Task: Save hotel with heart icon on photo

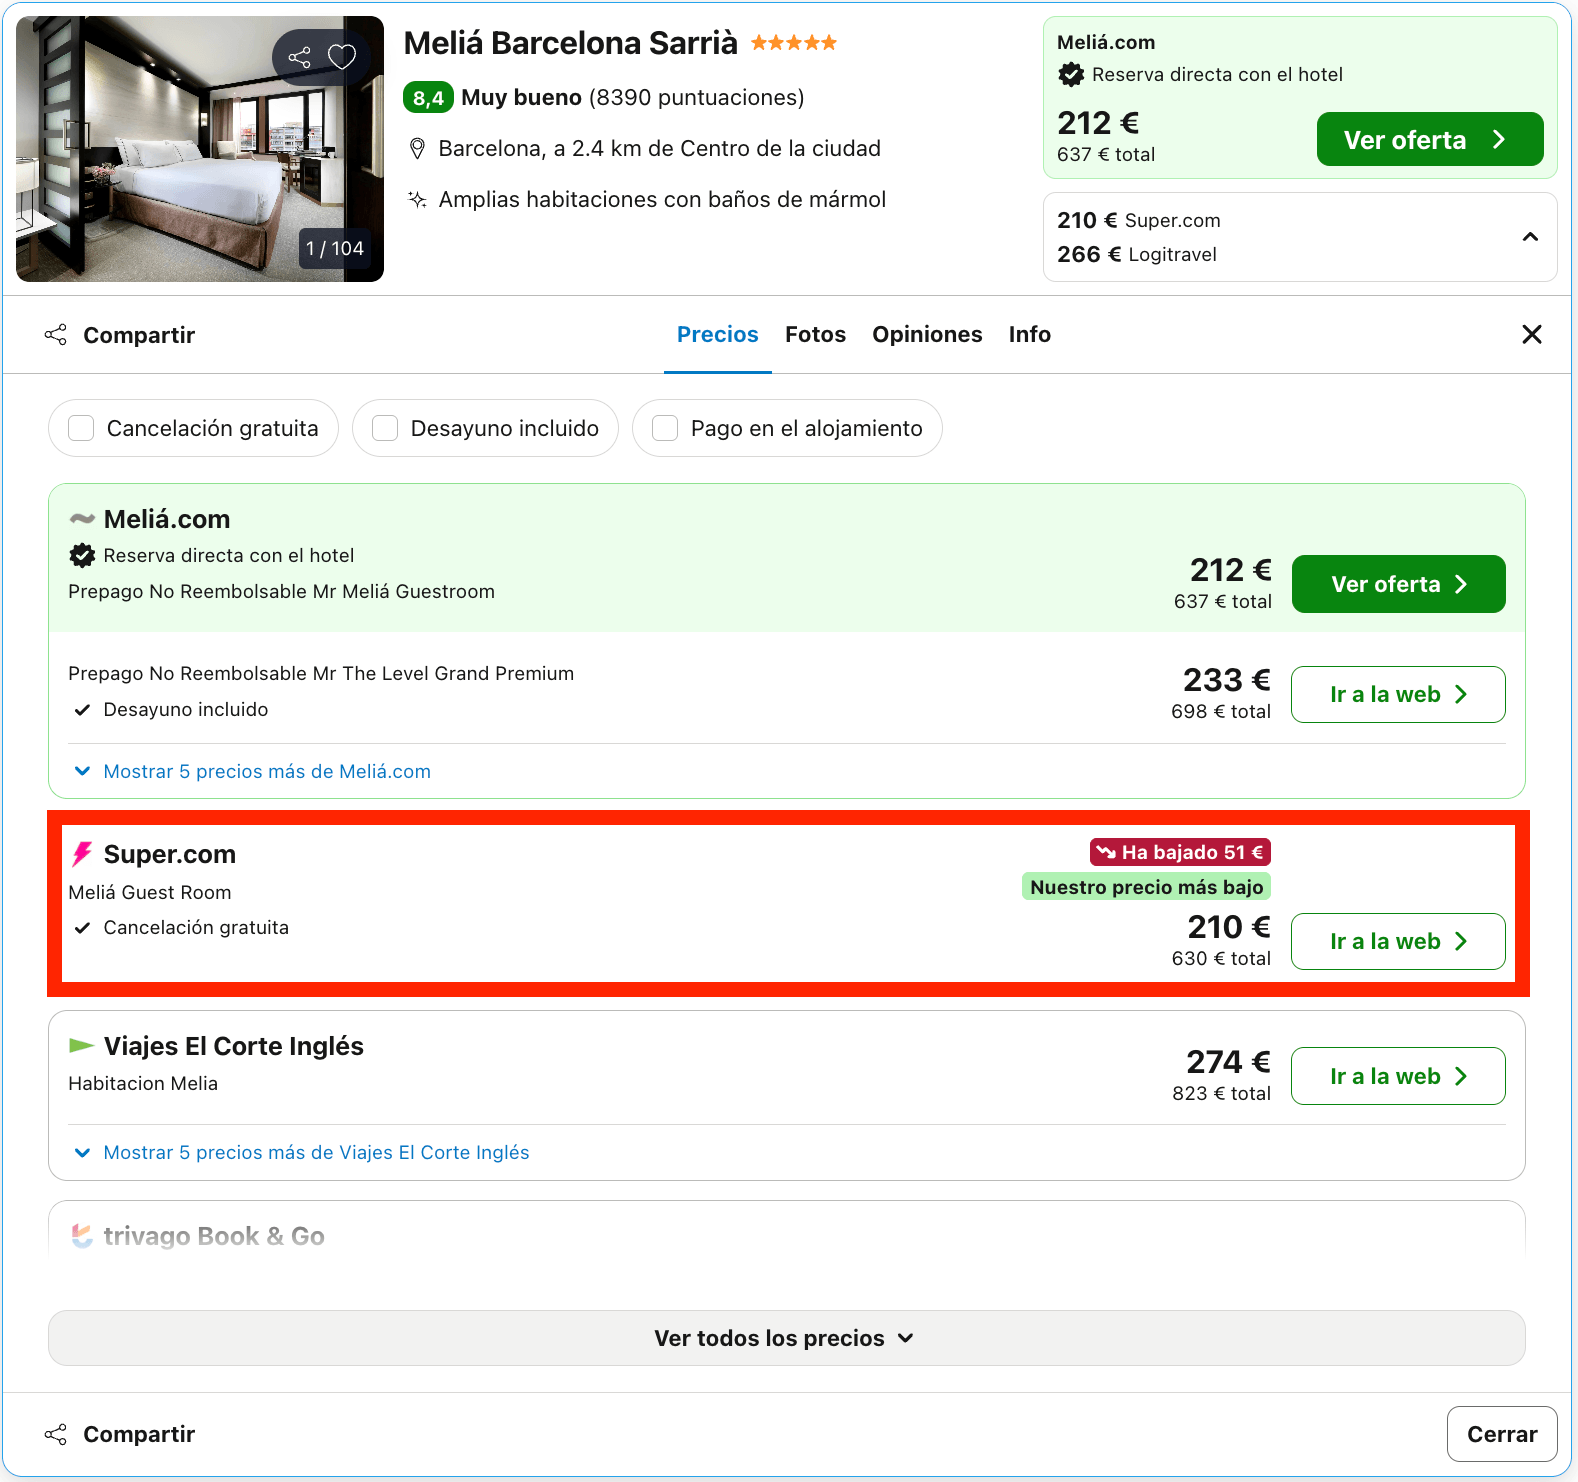Action: point(342,57)
